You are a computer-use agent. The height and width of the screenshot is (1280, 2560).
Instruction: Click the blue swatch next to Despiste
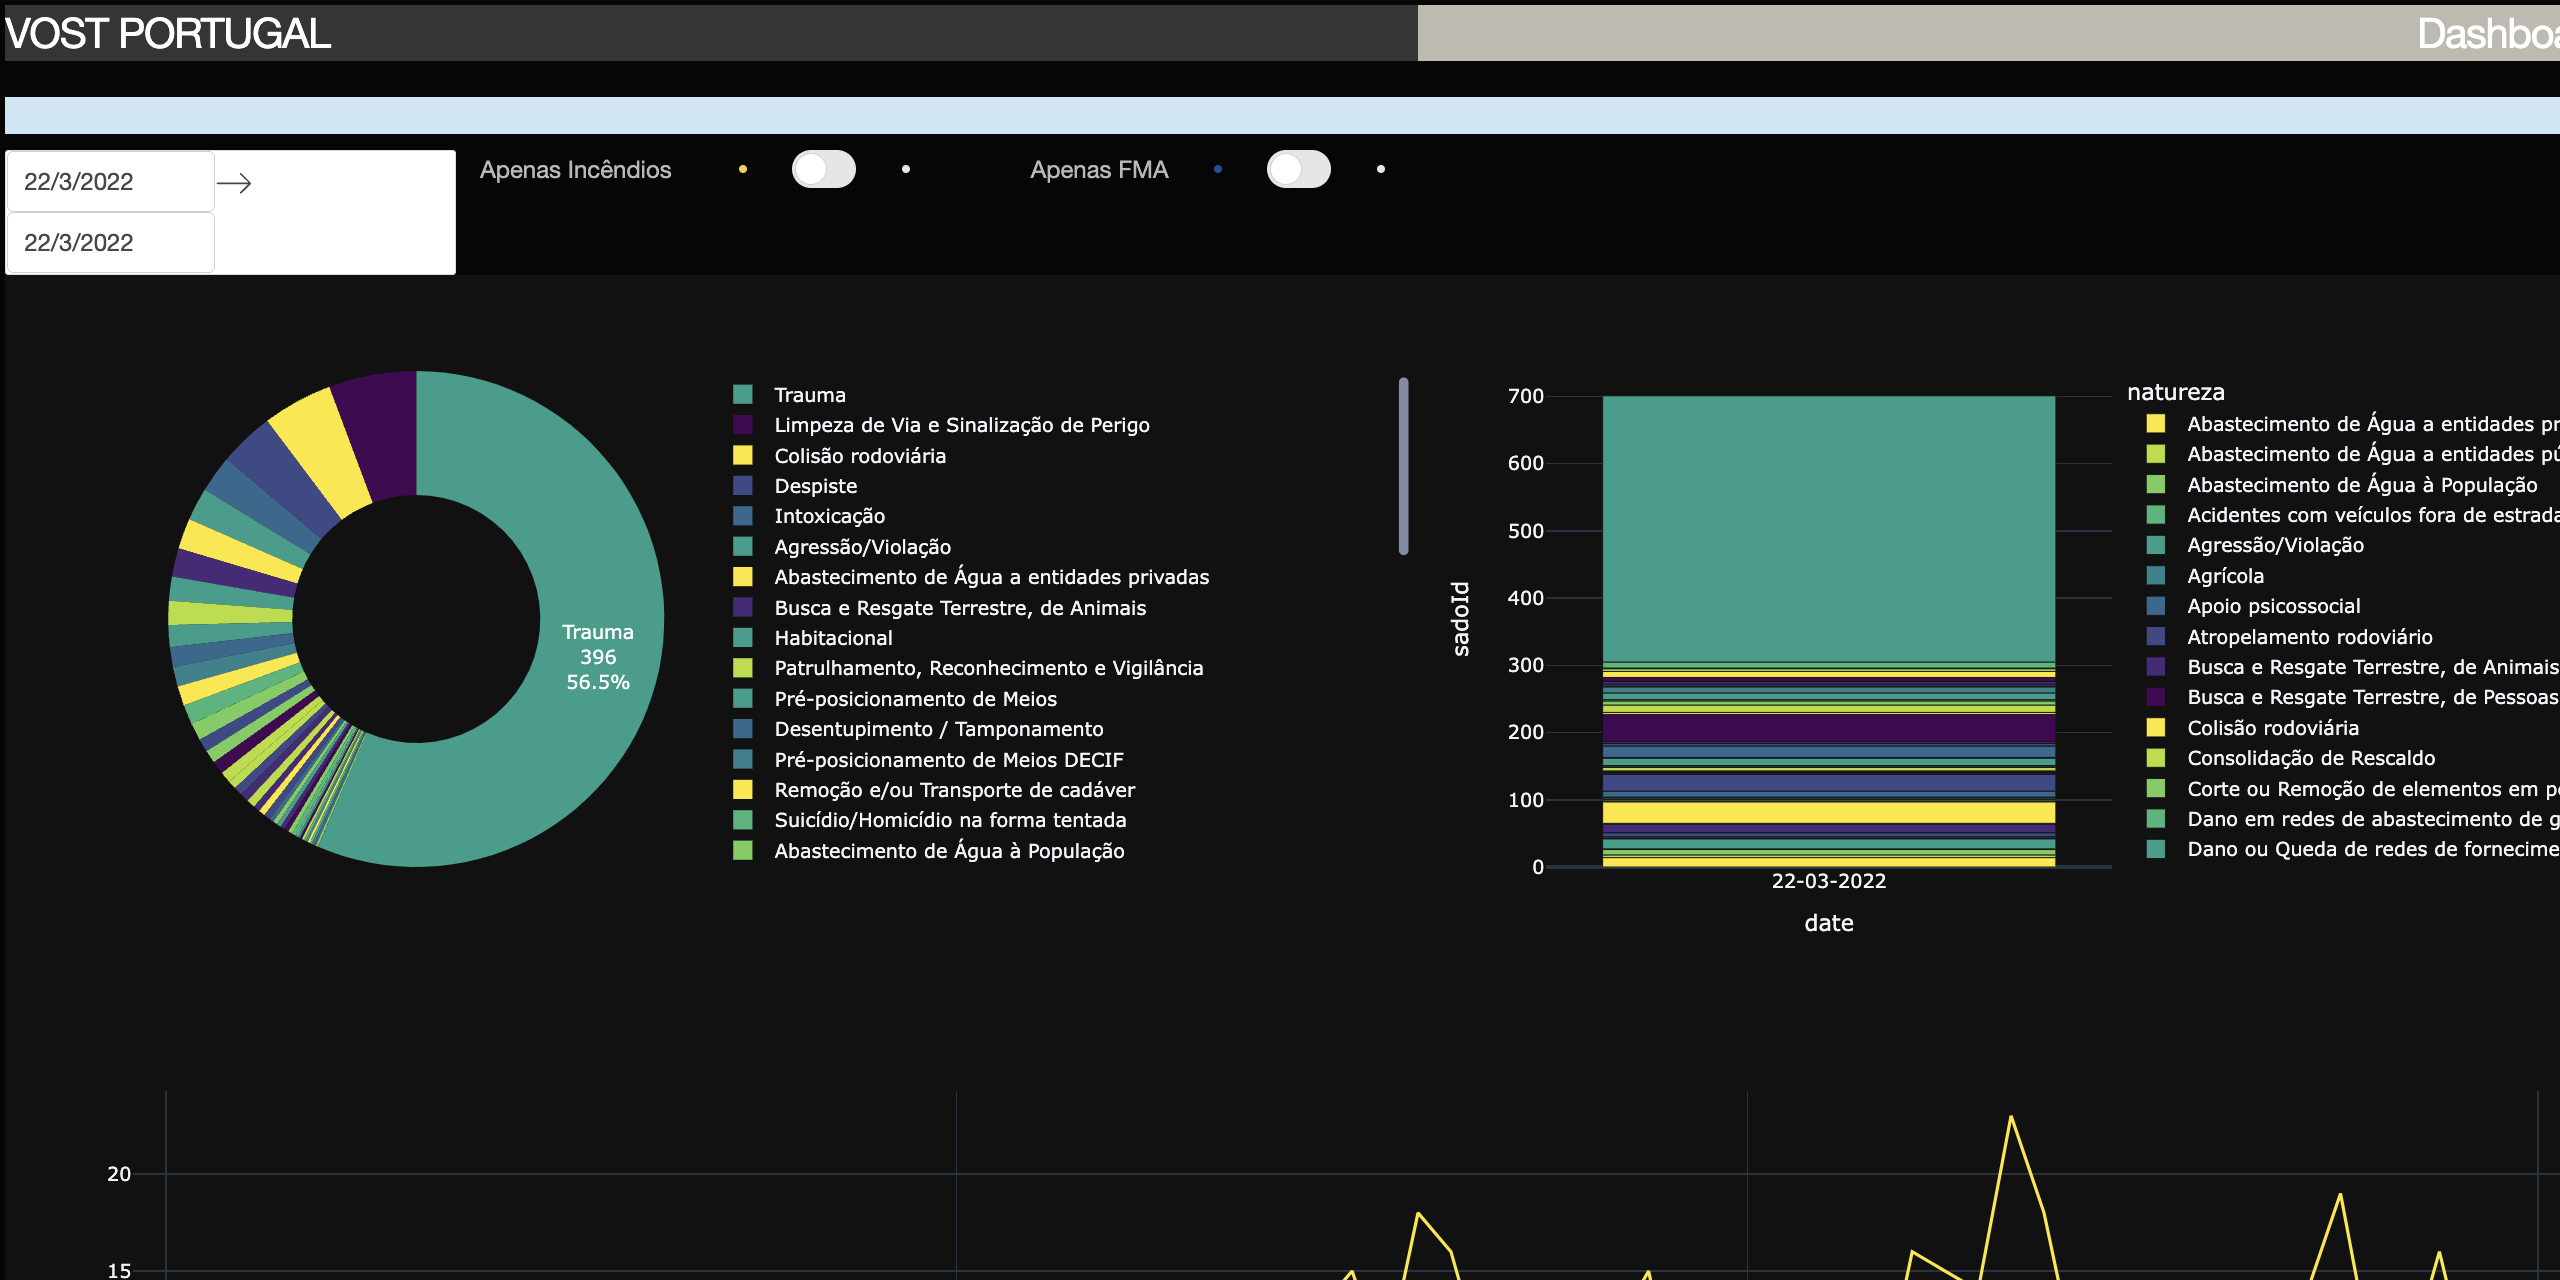point(744,485)
